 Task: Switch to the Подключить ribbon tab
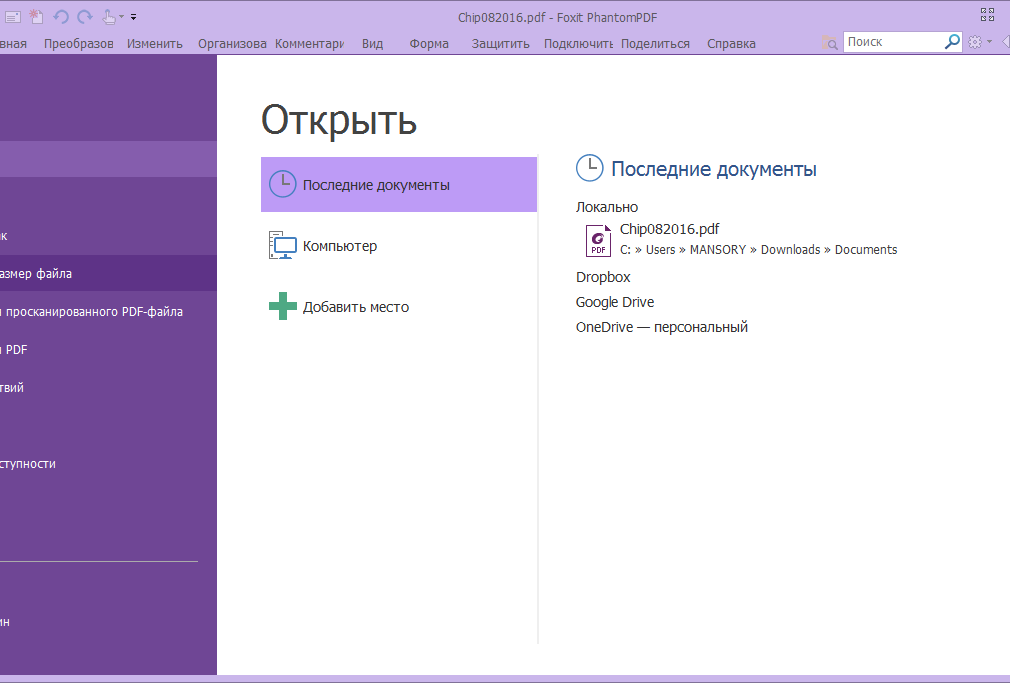pyautogui.click(x=578, y=44)
